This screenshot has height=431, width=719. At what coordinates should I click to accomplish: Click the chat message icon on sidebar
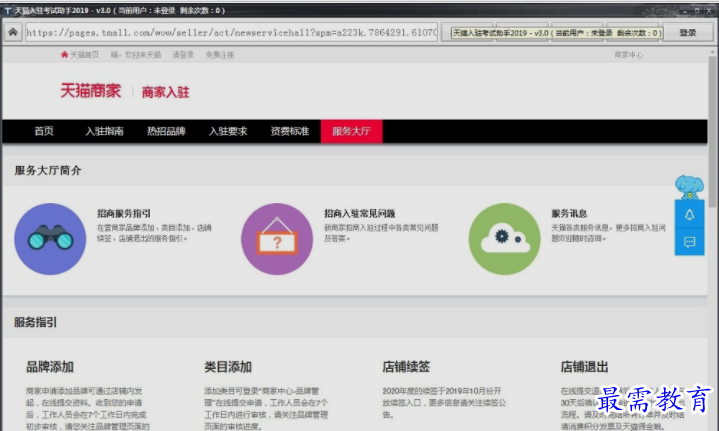(689, 242)
